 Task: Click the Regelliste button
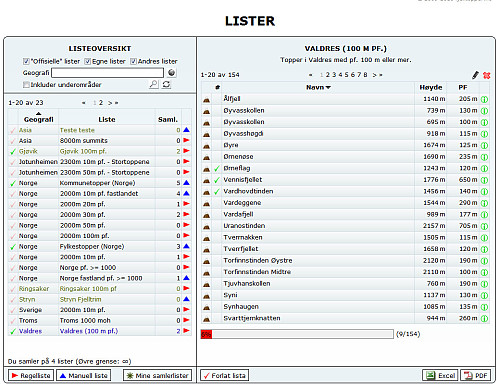click(x=31, y=375)
